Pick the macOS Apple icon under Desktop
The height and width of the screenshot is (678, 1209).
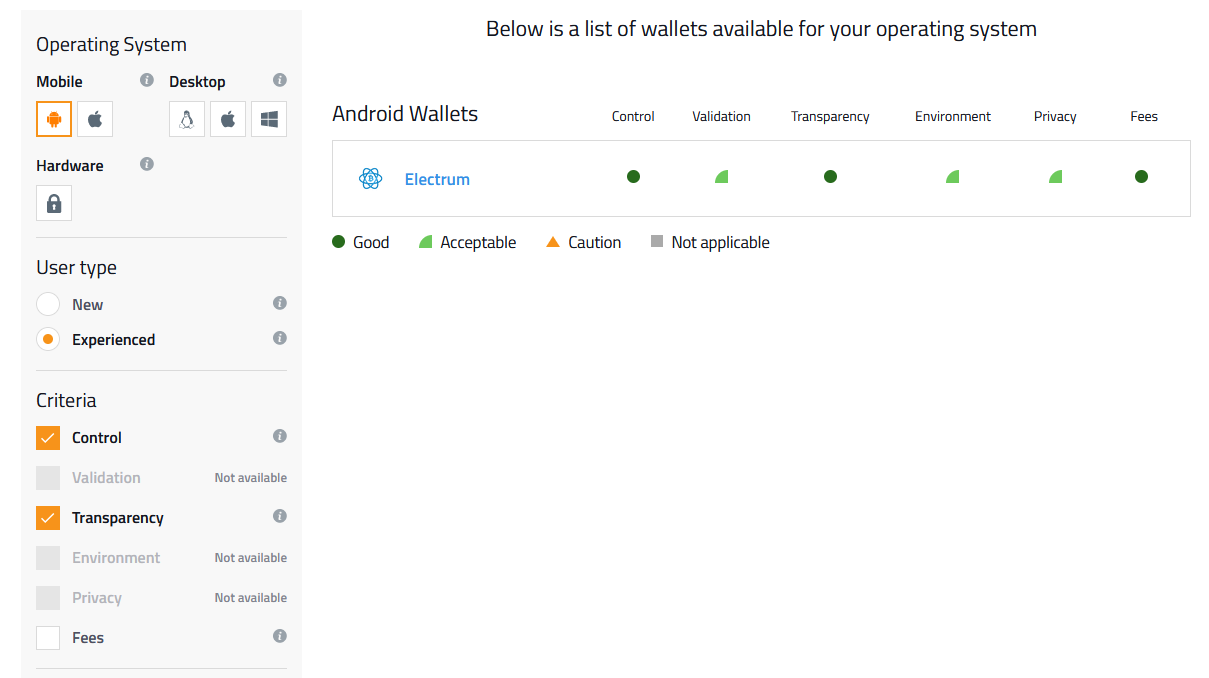coord(228,119)
